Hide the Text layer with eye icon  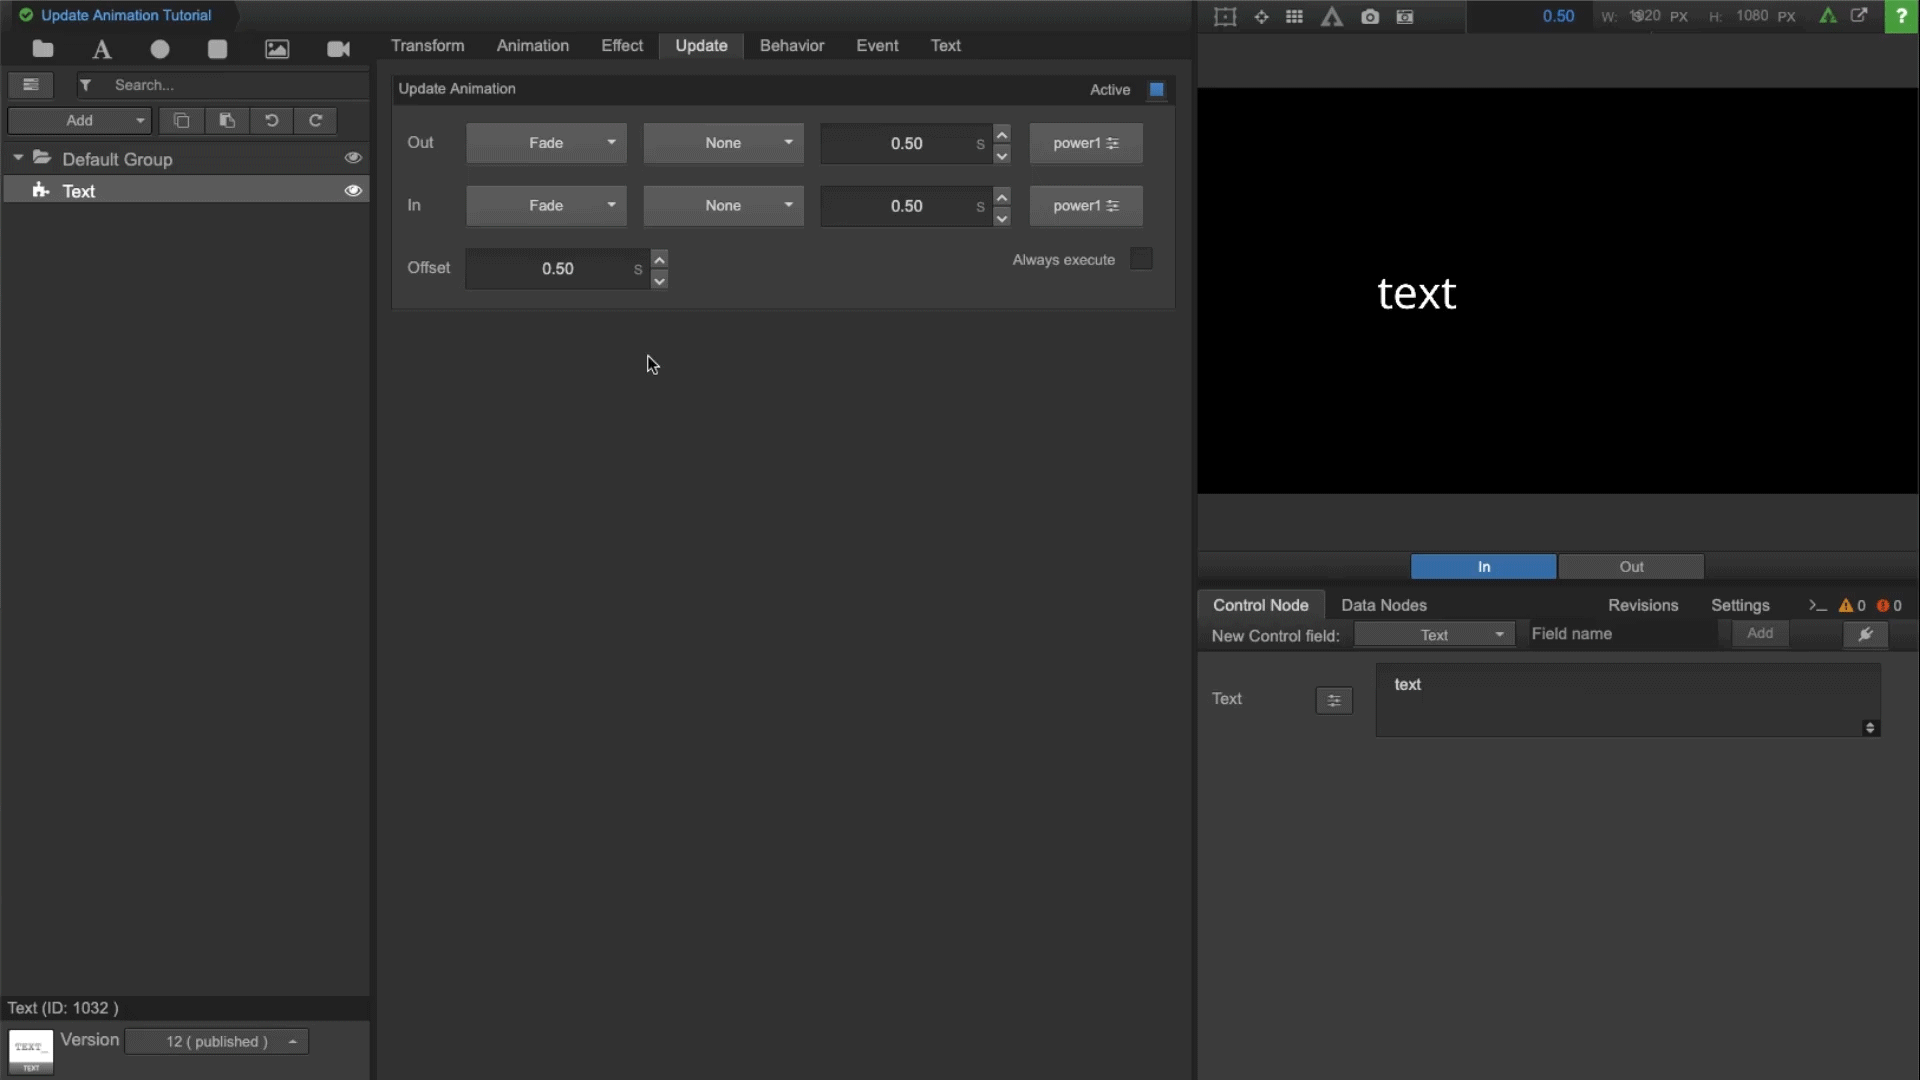(x=353, y=191)
